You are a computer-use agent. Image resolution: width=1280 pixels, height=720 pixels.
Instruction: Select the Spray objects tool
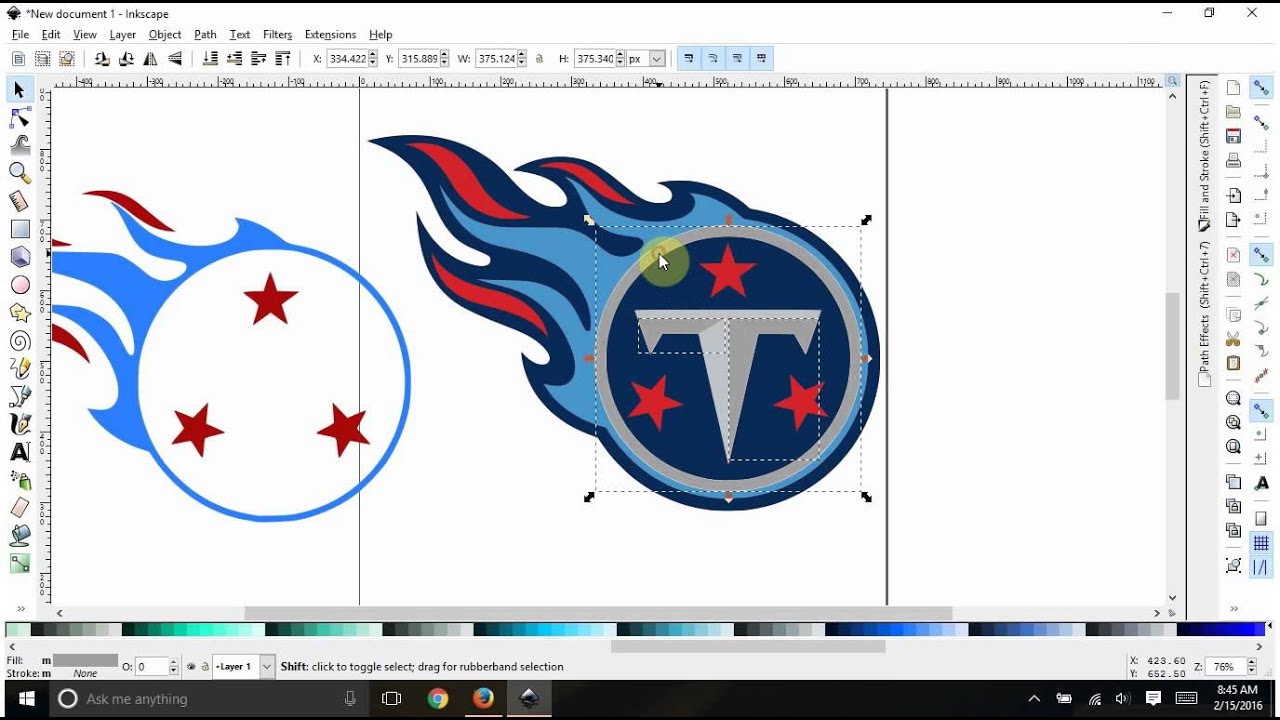tap(19, 480)
